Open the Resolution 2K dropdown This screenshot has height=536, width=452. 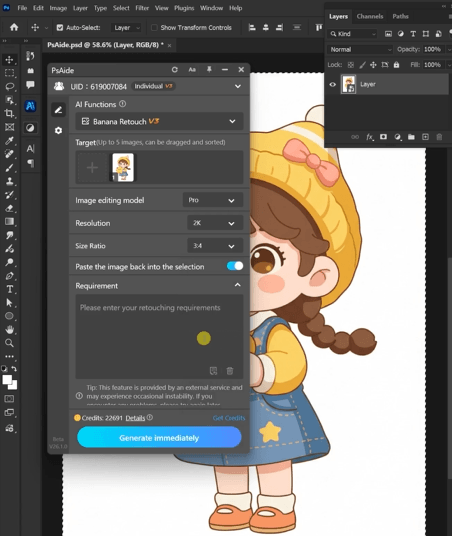click(x=215, y=223)
